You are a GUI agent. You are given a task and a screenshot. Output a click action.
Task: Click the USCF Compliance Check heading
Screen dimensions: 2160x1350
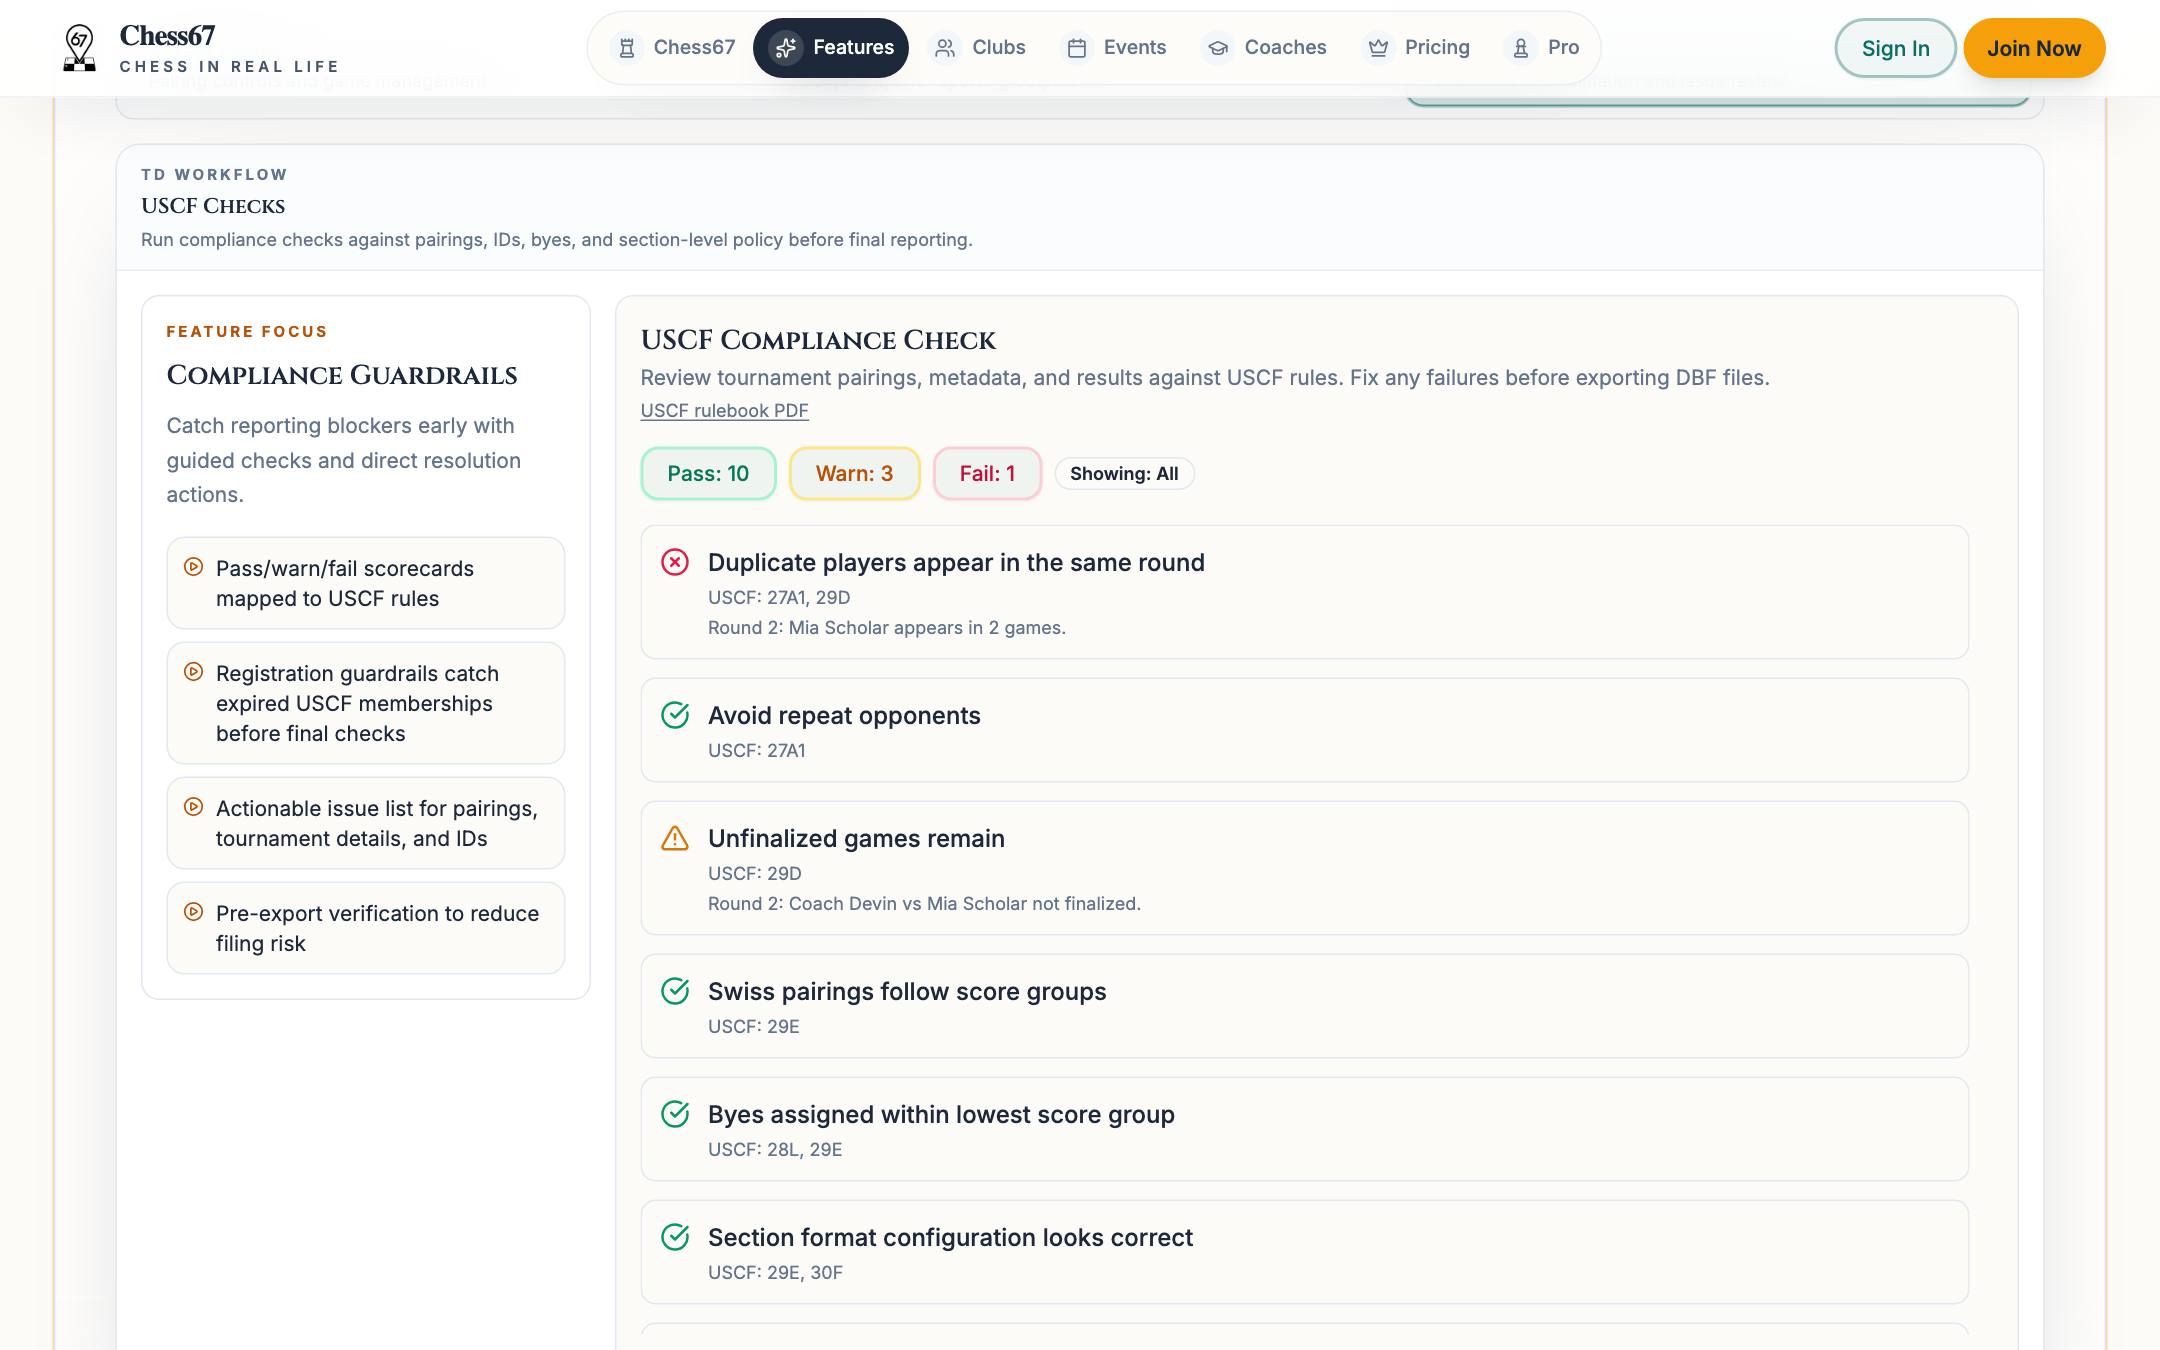[x=818, y=340]
